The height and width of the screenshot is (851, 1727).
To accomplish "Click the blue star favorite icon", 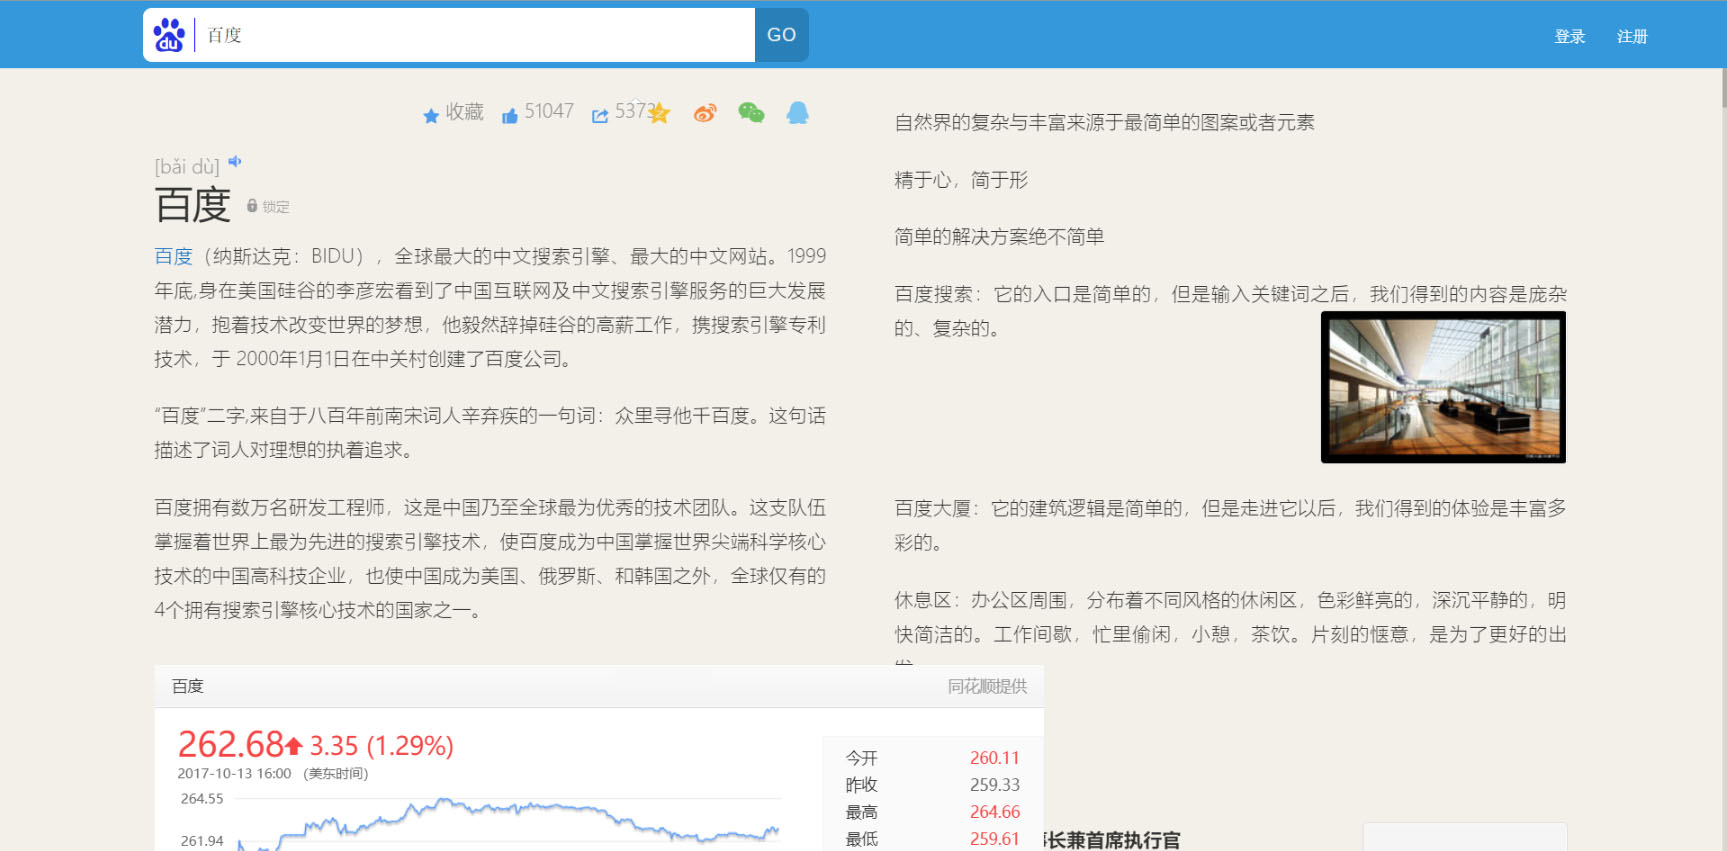I will click(x=431, y=116).
